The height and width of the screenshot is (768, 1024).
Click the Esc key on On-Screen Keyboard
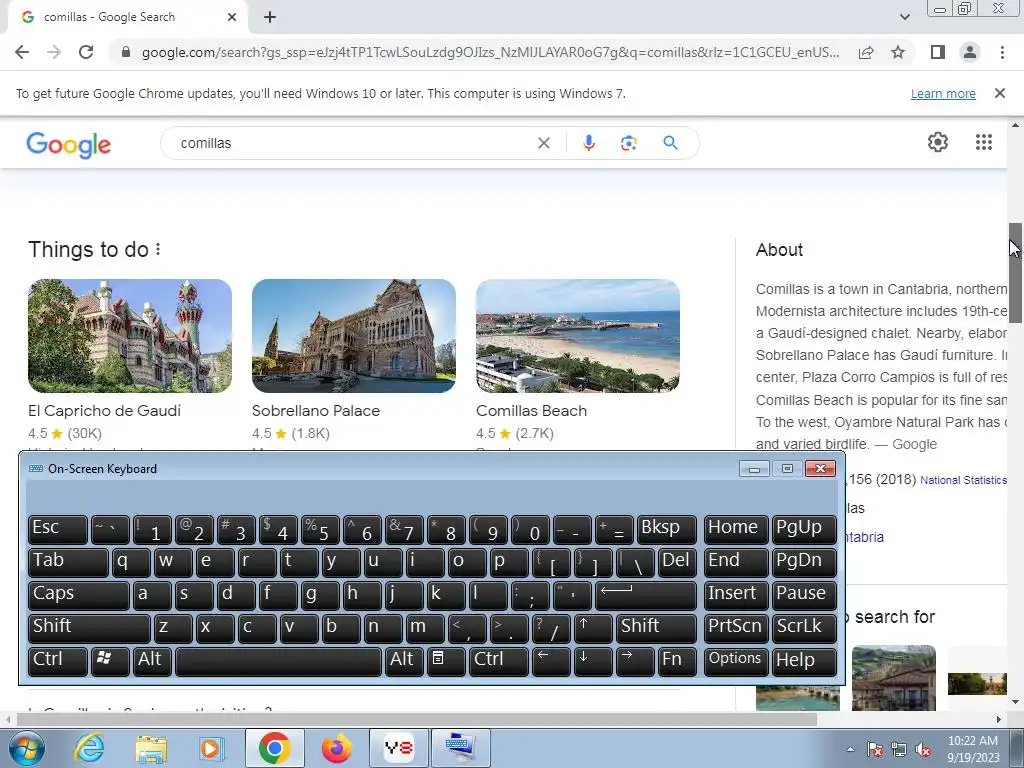[57, 528]
